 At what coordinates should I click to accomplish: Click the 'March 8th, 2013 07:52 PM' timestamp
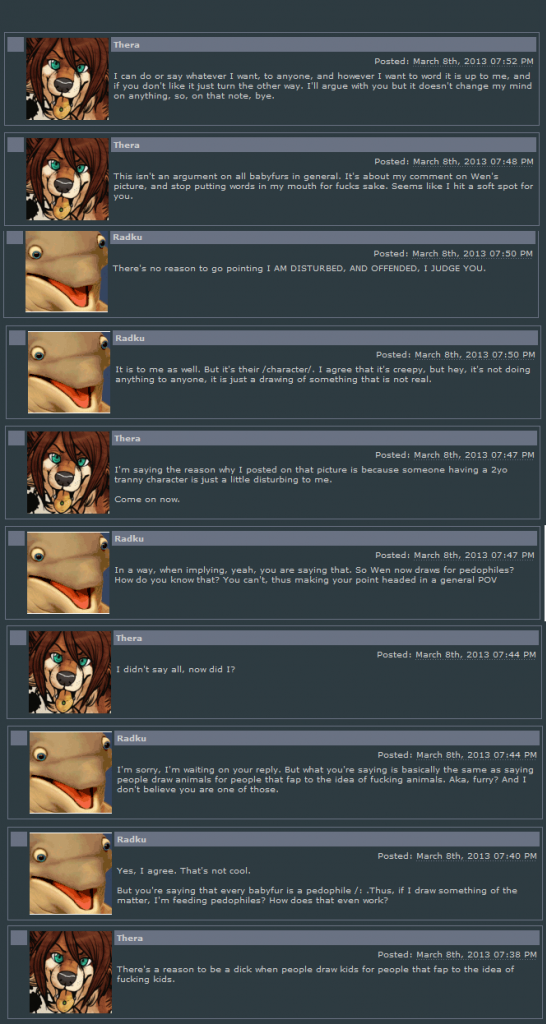tap(473, 61)
